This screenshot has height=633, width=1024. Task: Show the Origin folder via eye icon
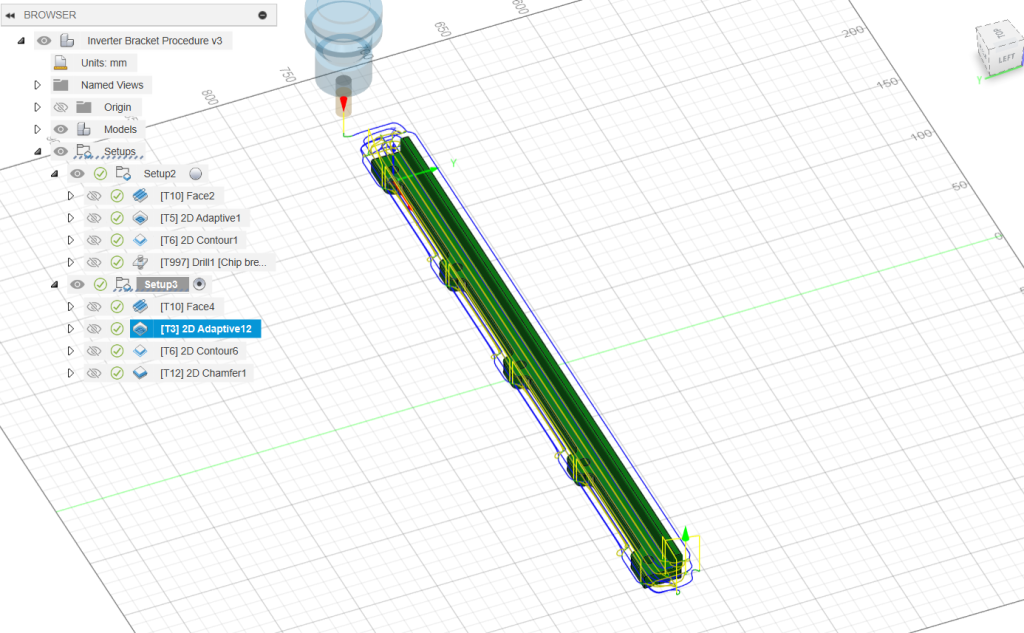click(60, 107)
